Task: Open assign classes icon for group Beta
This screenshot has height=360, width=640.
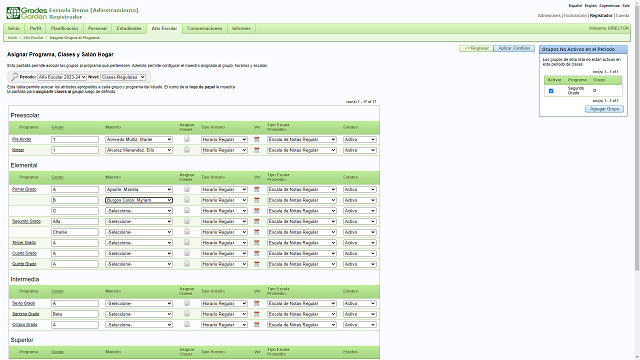Action: point(187,313)
